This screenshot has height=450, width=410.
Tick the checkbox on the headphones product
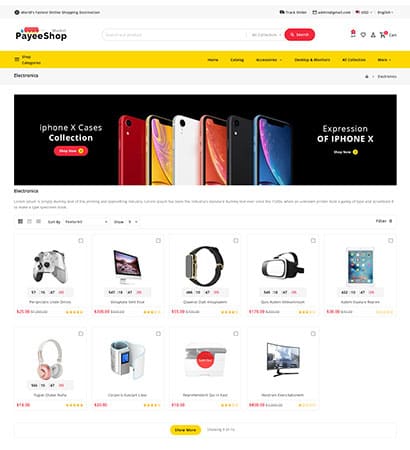(x=81, y=334)
